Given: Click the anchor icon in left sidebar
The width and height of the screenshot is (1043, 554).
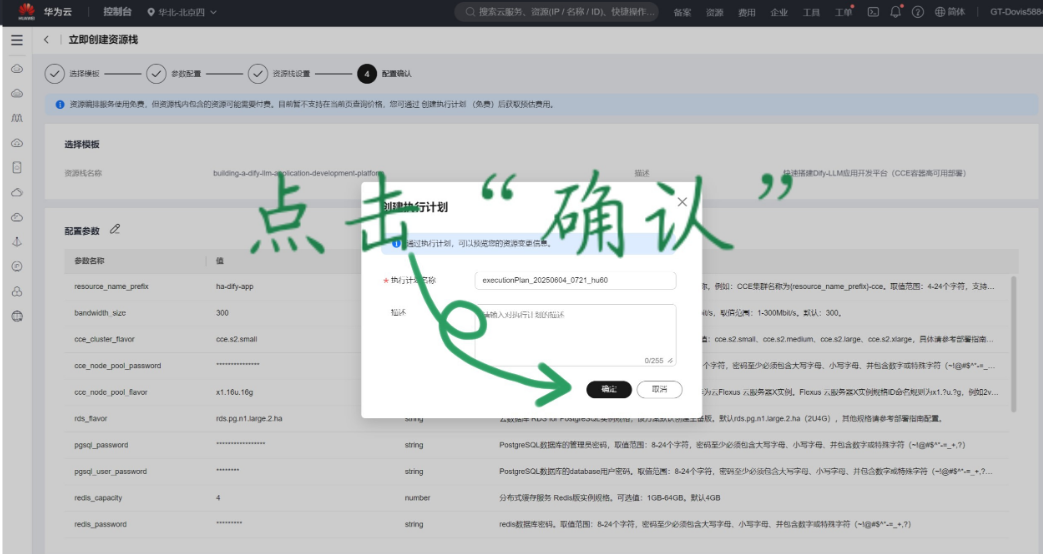Looking at the screenshot, I should point(16,242).
